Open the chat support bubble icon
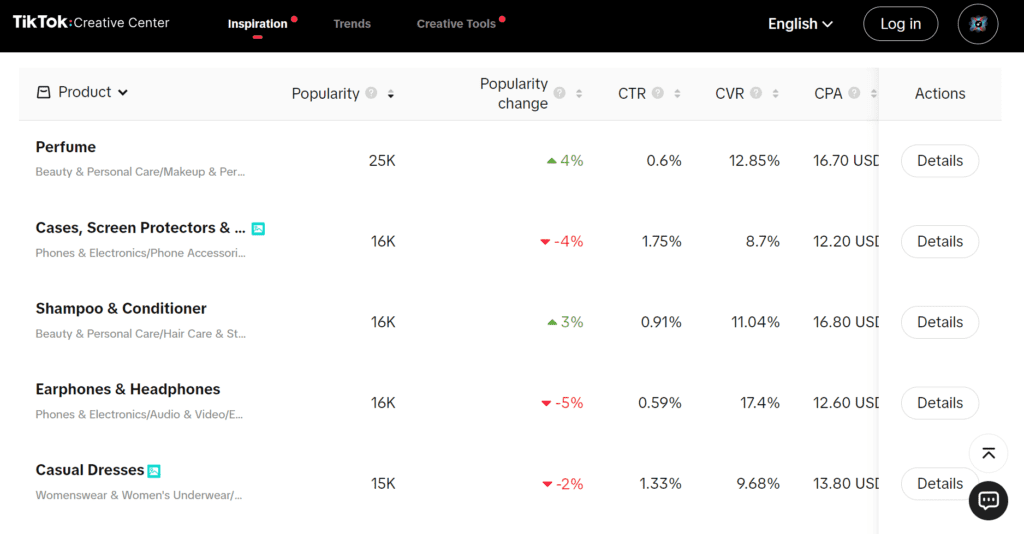The image size is (1024, 534). [988, 500]
